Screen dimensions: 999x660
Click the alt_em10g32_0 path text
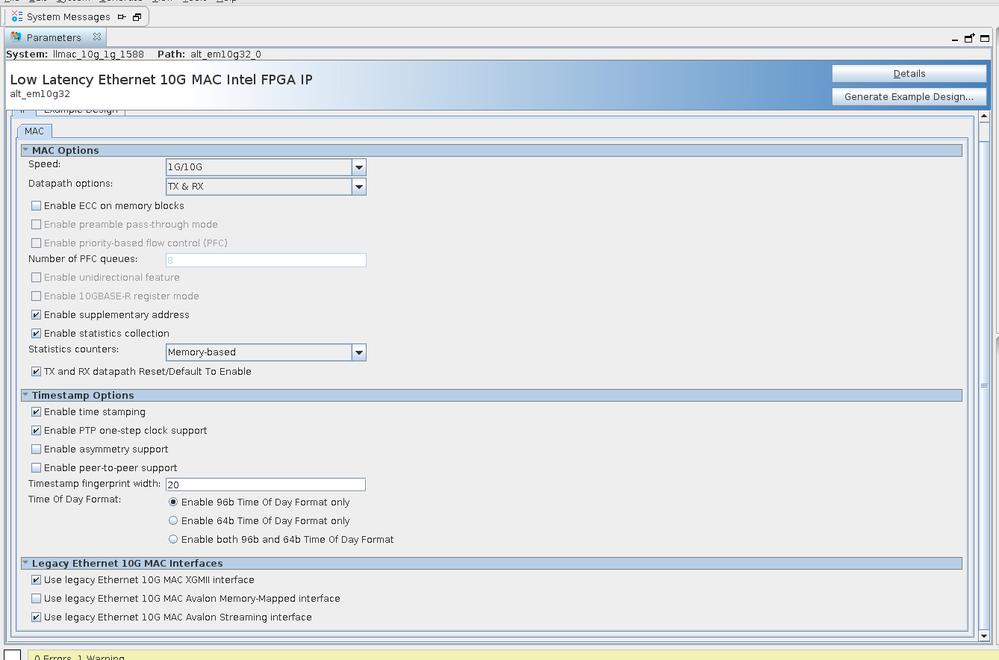point(226,54)
